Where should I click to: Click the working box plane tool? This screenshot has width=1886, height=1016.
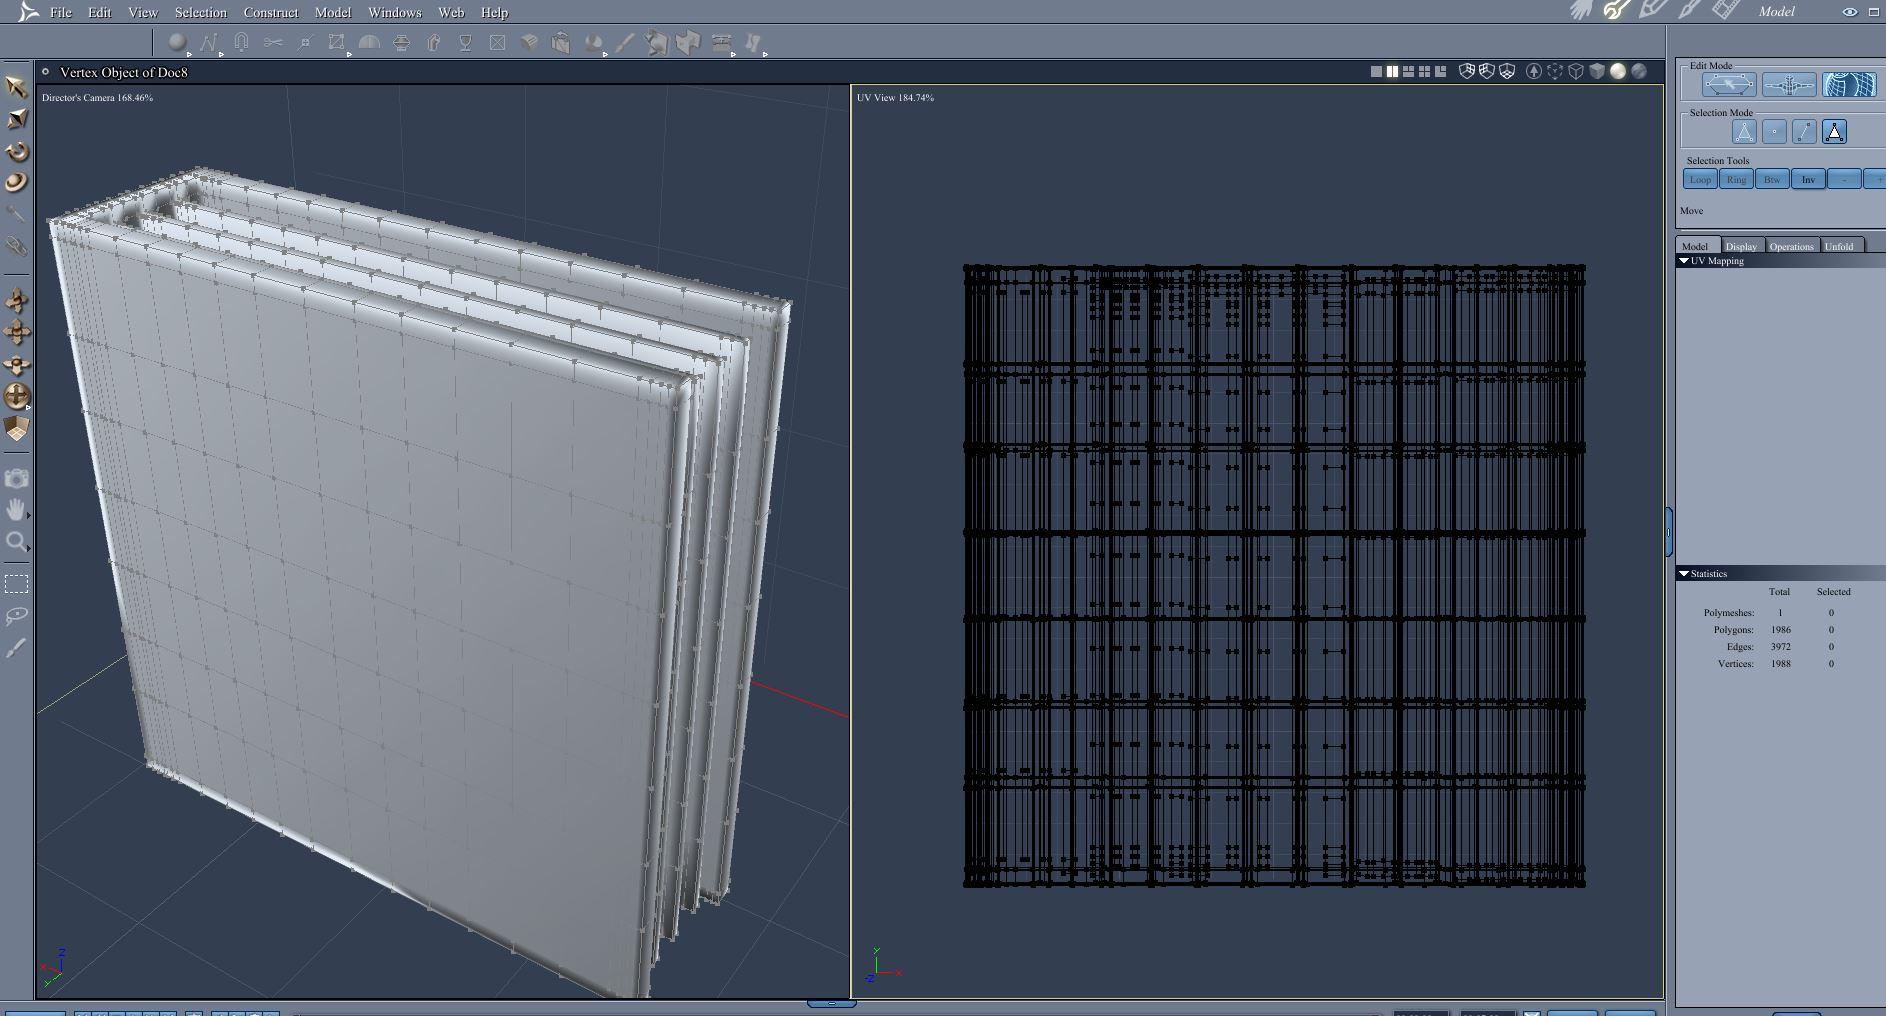click(16, 428)
